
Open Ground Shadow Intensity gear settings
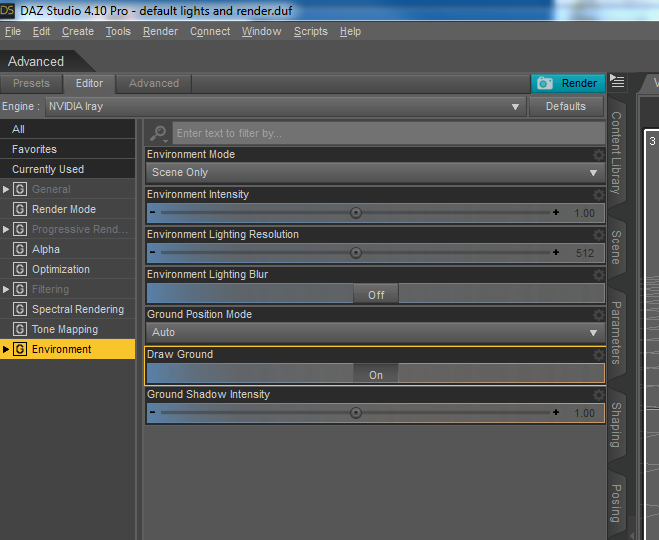(x=598, y=395)
